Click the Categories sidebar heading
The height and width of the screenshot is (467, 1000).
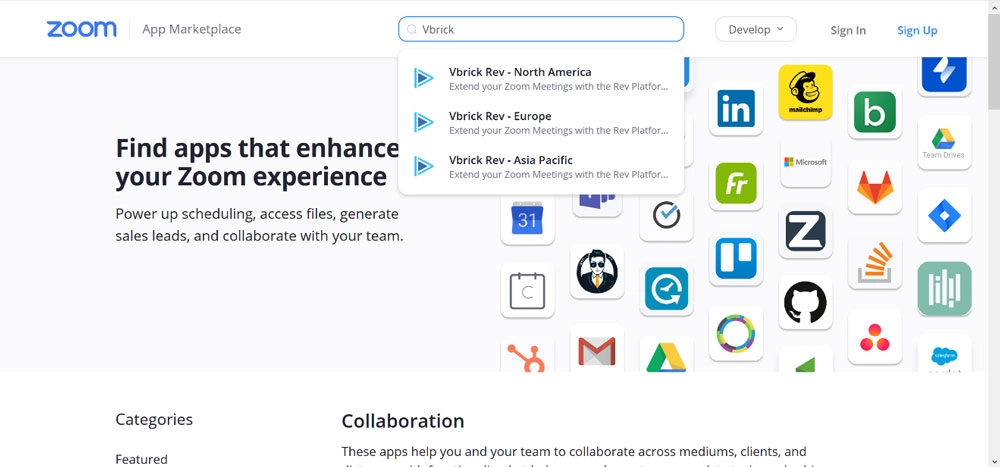click(x=154, y=420)
